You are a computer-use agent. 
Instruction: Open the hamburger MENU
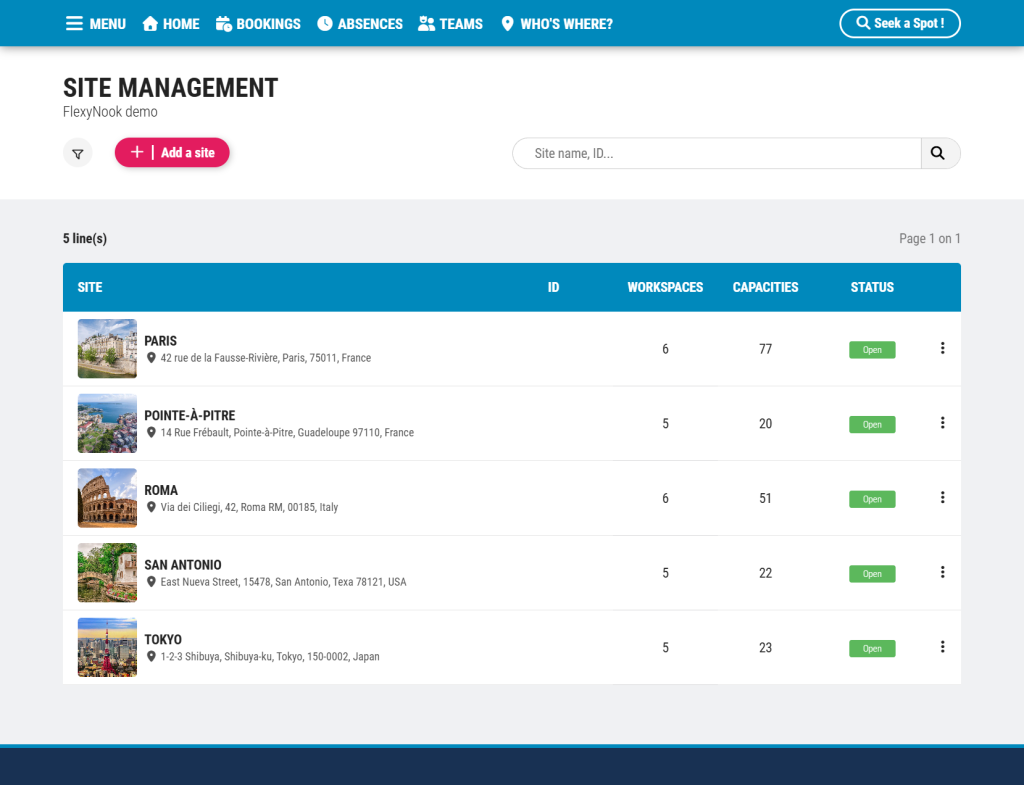96,24
